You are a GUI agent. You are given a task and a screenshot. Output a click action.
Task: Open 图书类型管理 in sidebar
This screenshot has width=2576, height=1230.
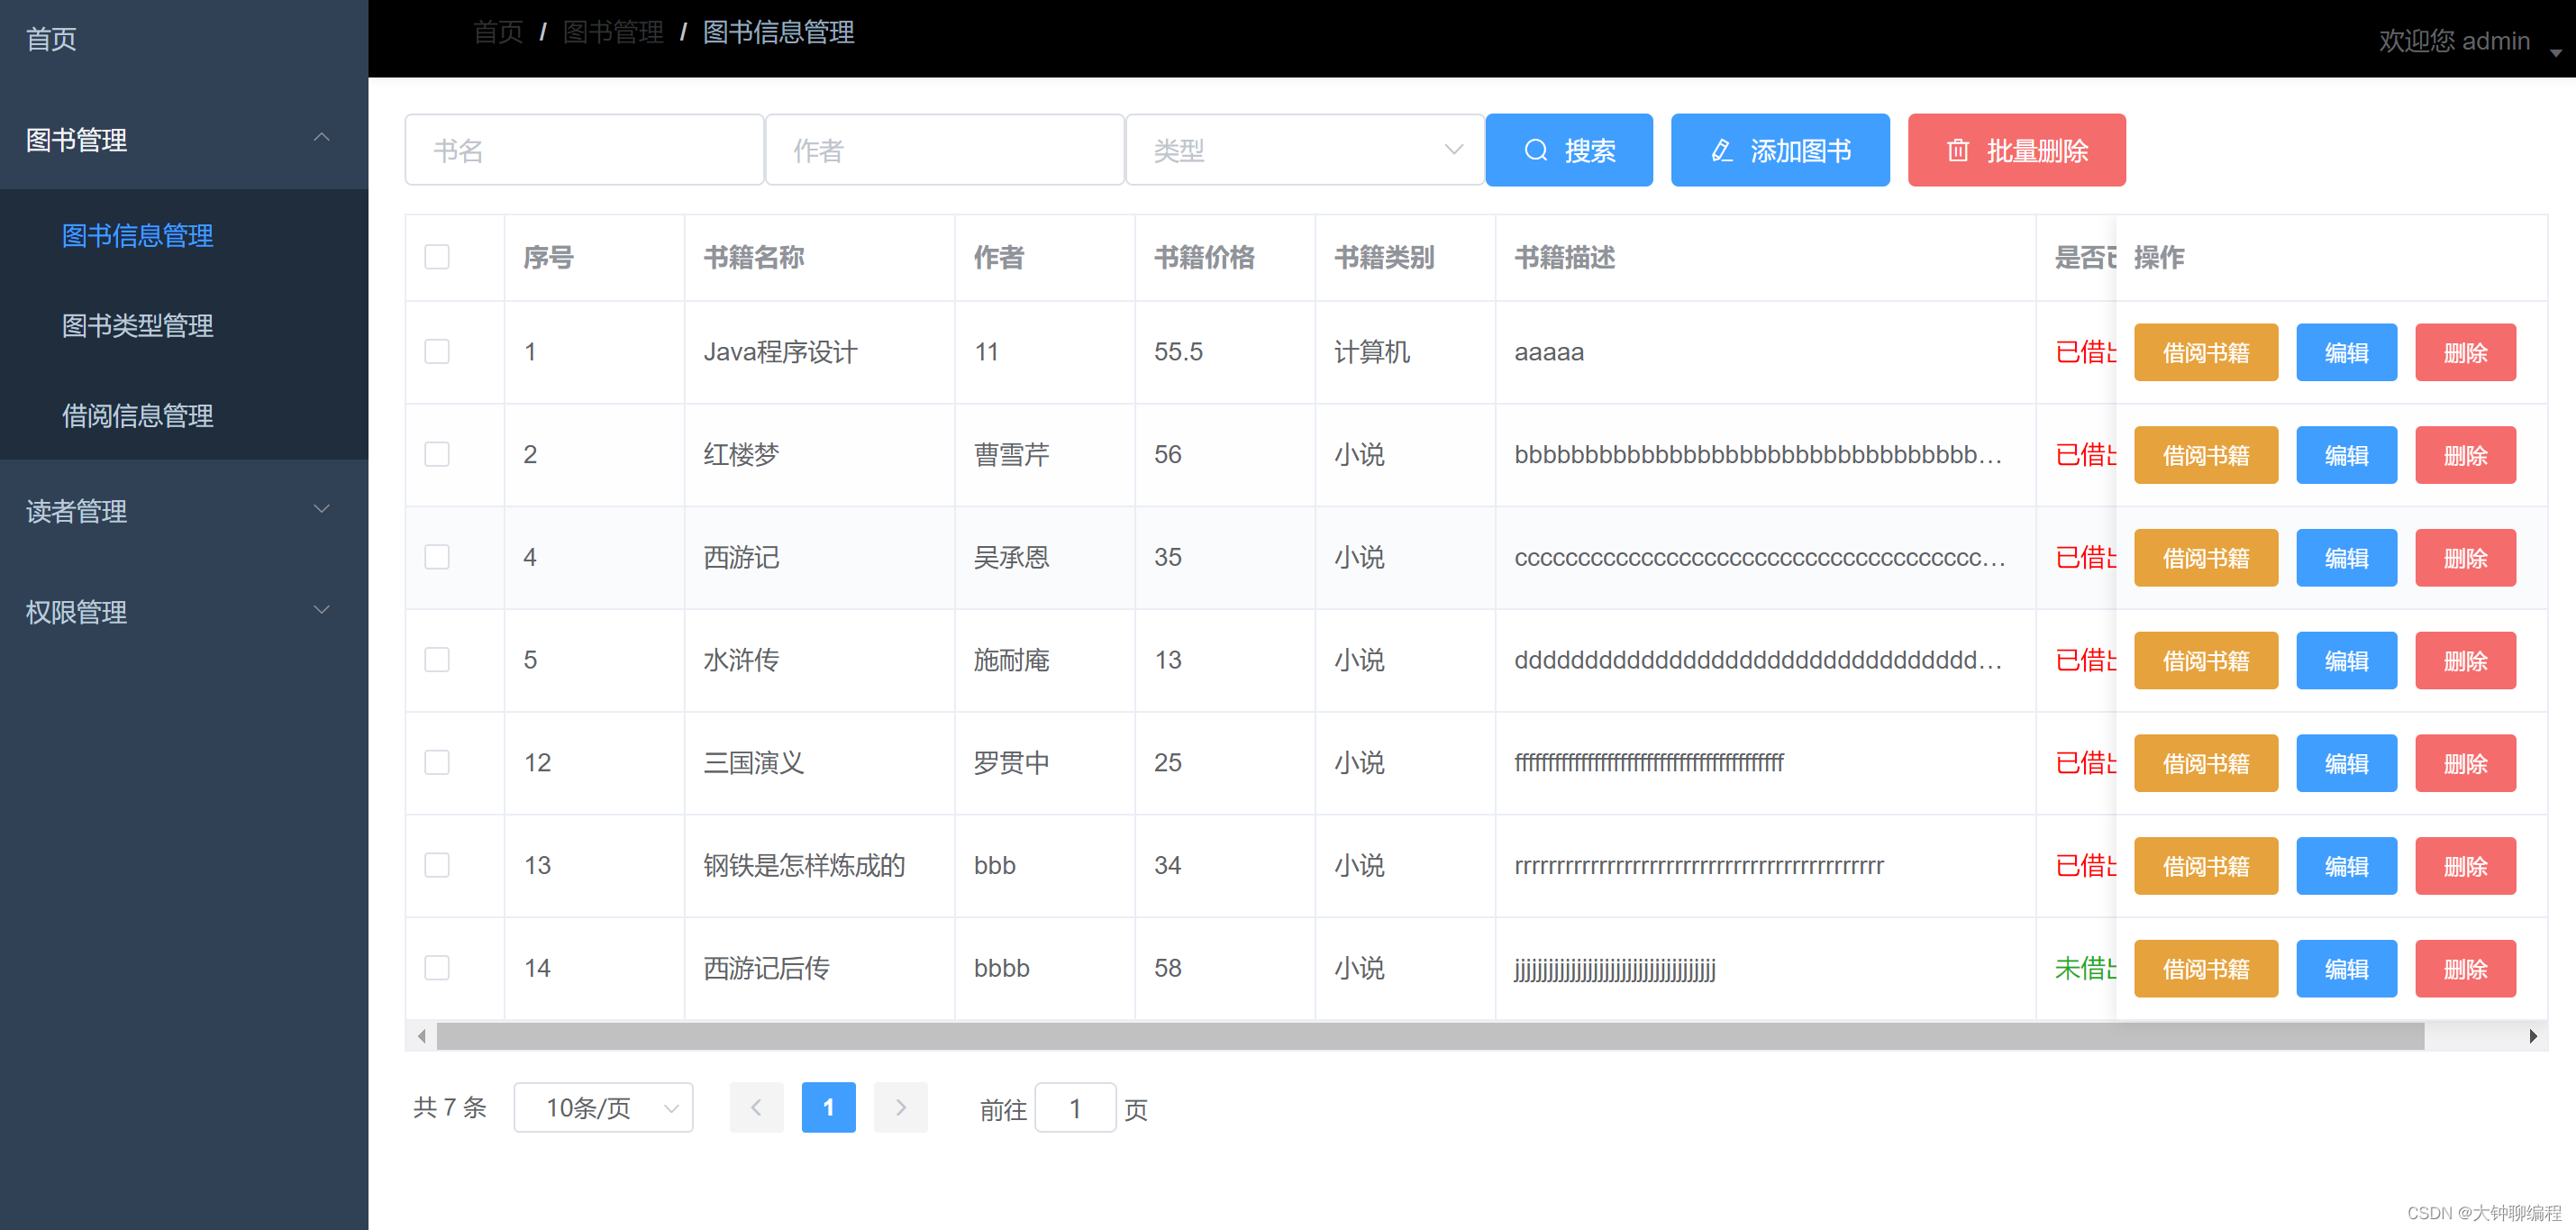pyautogui.click(x=138, y=325)
